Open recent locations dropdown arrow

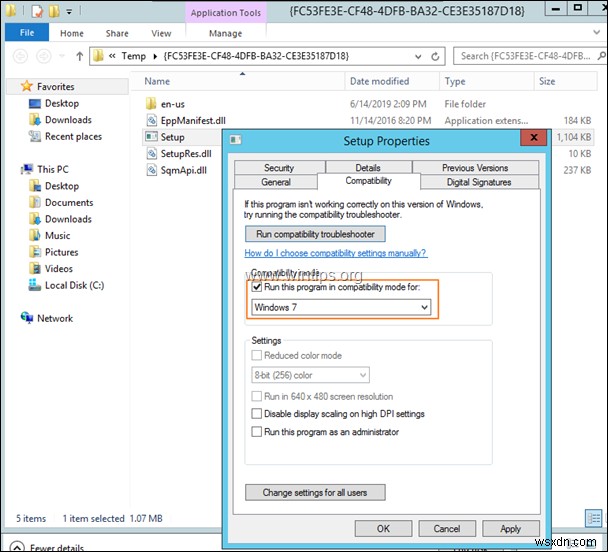62,56
